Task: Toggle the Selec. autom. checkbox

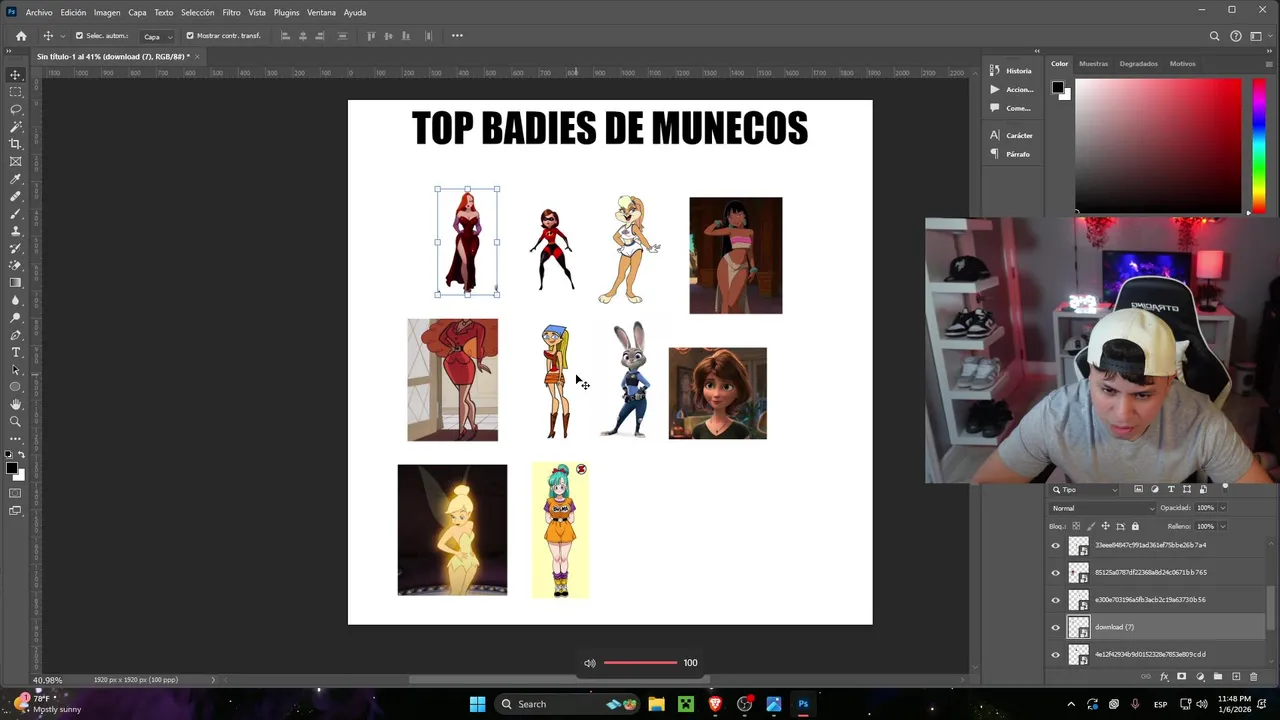Action: (x=79, y=36)
